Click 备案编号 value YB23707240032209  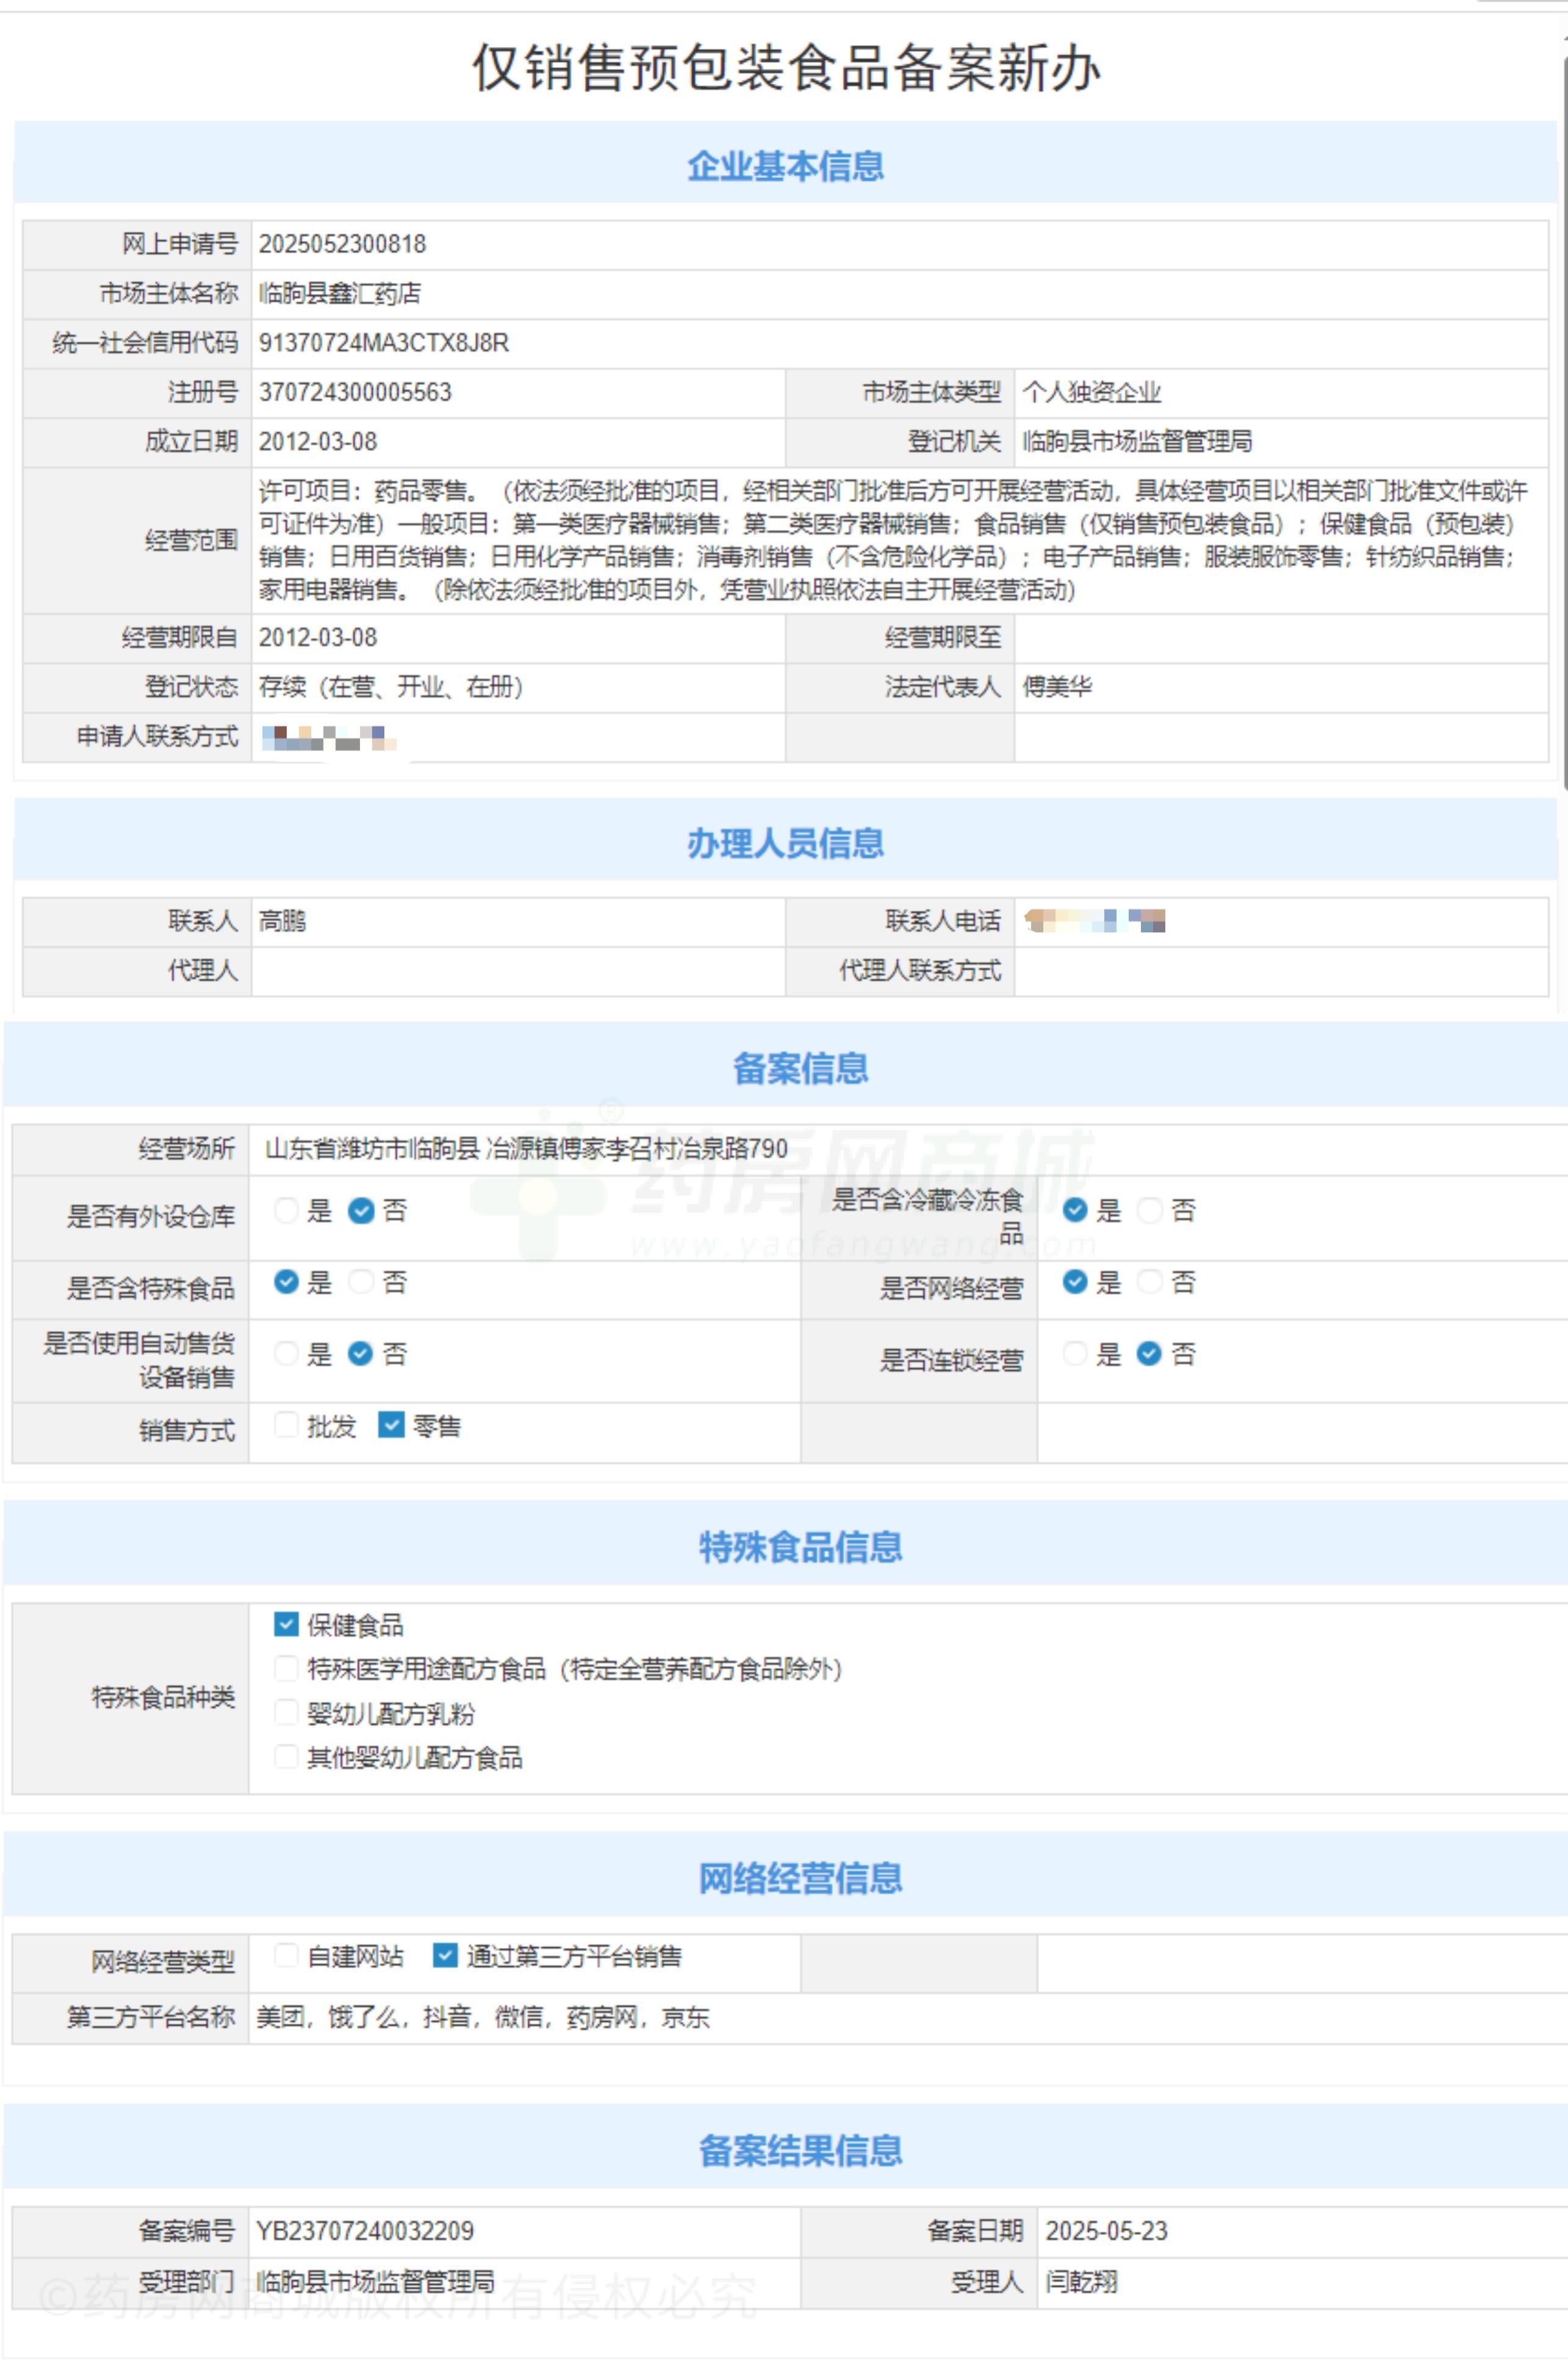point(365,2231)
